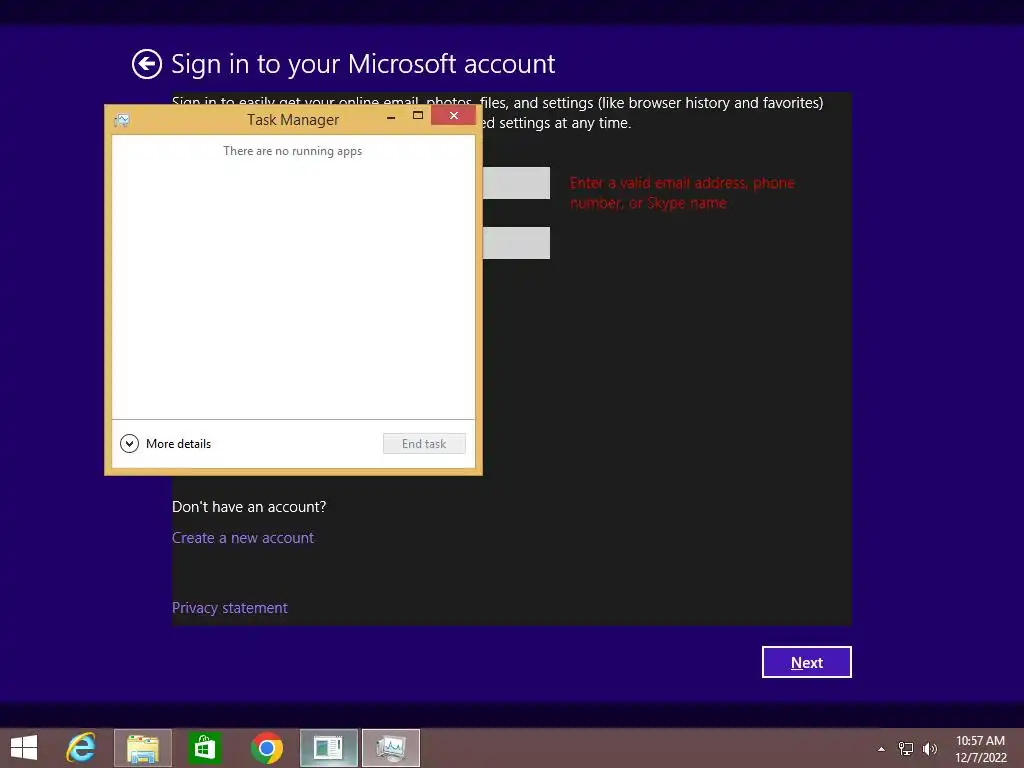This screenshot has width=1024, height=768.
Task: Go back using the circled arrow icon
Action: coord(146,64)
